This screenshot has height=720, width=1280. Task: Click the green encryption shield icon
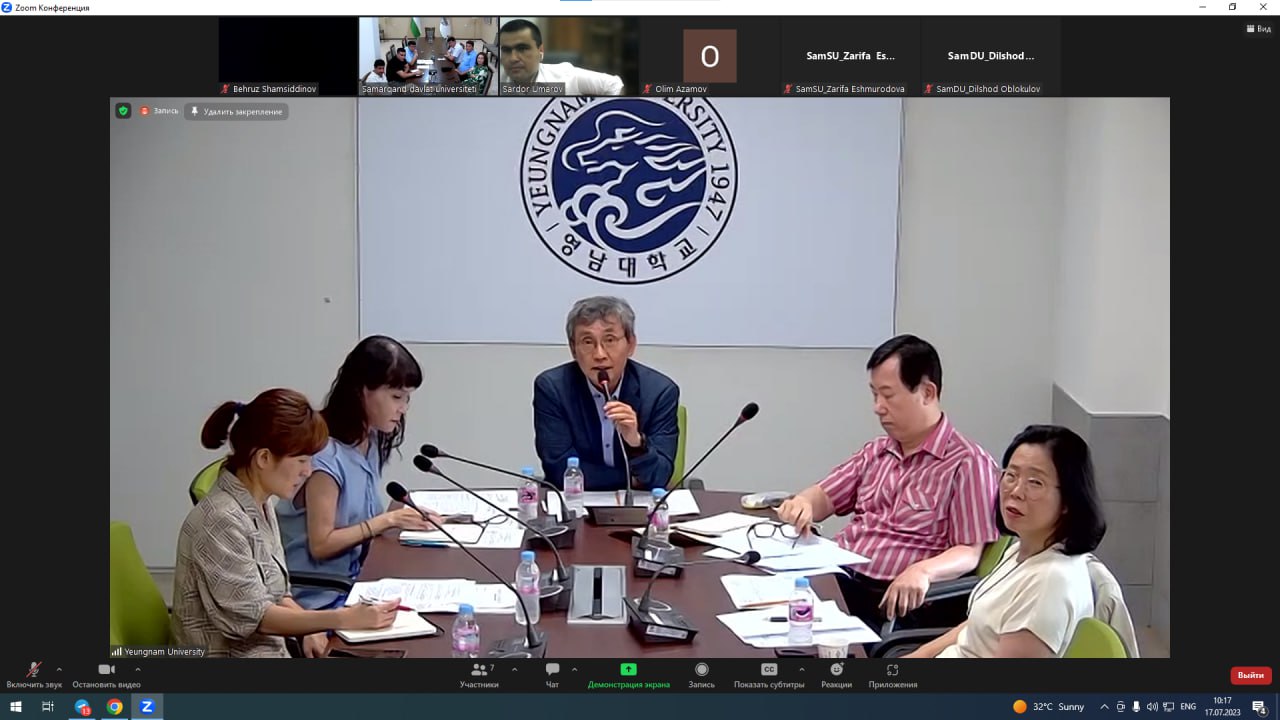[123, 111]
